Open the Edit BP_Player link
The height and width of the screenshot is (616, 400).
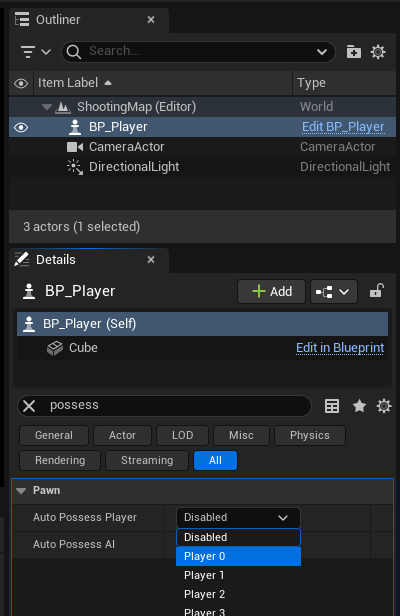click(x=343, y=127)
